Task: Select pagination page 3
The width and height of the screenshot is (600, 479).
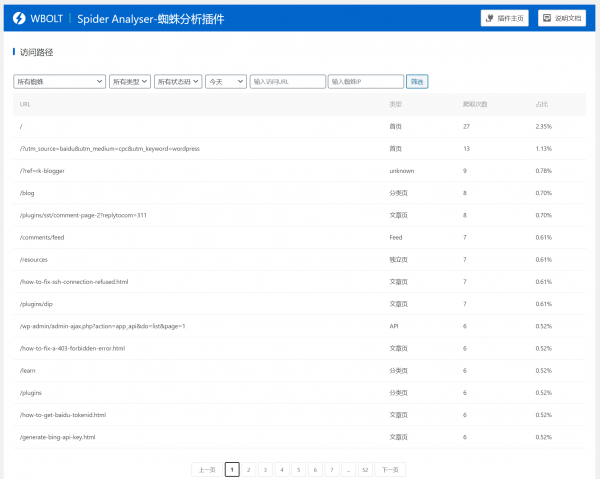Action: coord(265,469)
